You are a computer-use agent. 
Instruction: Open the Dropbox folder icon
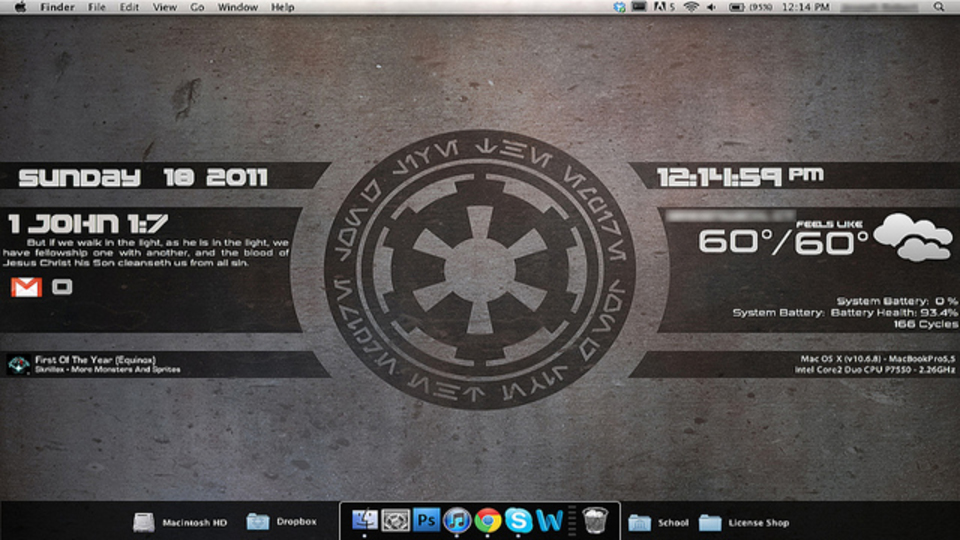pyautogui.click(x=258, y=522)
